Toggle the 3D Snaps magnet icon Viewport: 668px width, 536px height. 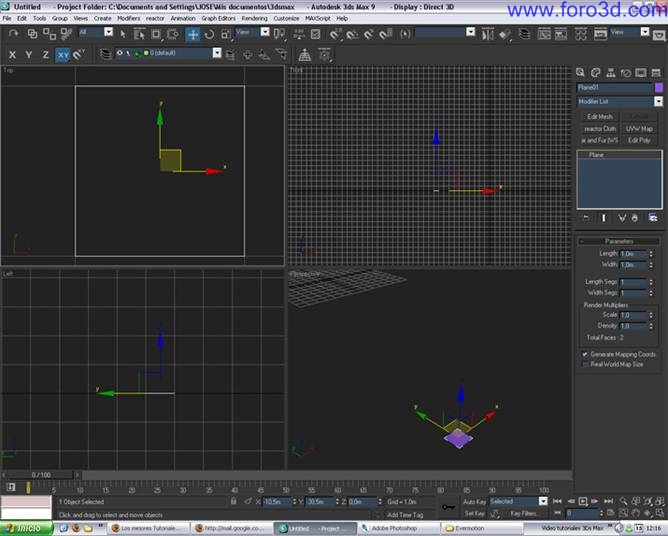(335, 34)
